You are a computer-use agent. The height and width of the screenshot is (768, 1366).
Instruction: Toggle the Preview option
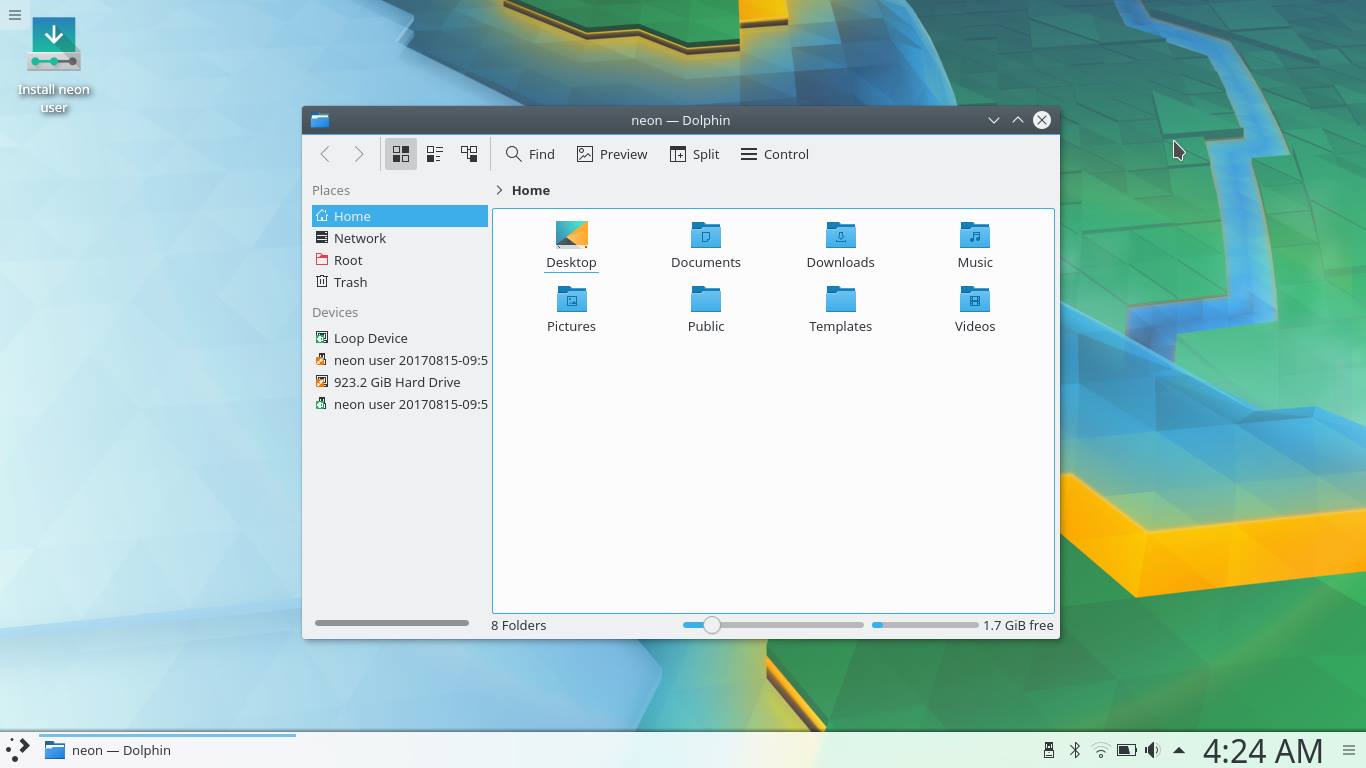point(612,154)
